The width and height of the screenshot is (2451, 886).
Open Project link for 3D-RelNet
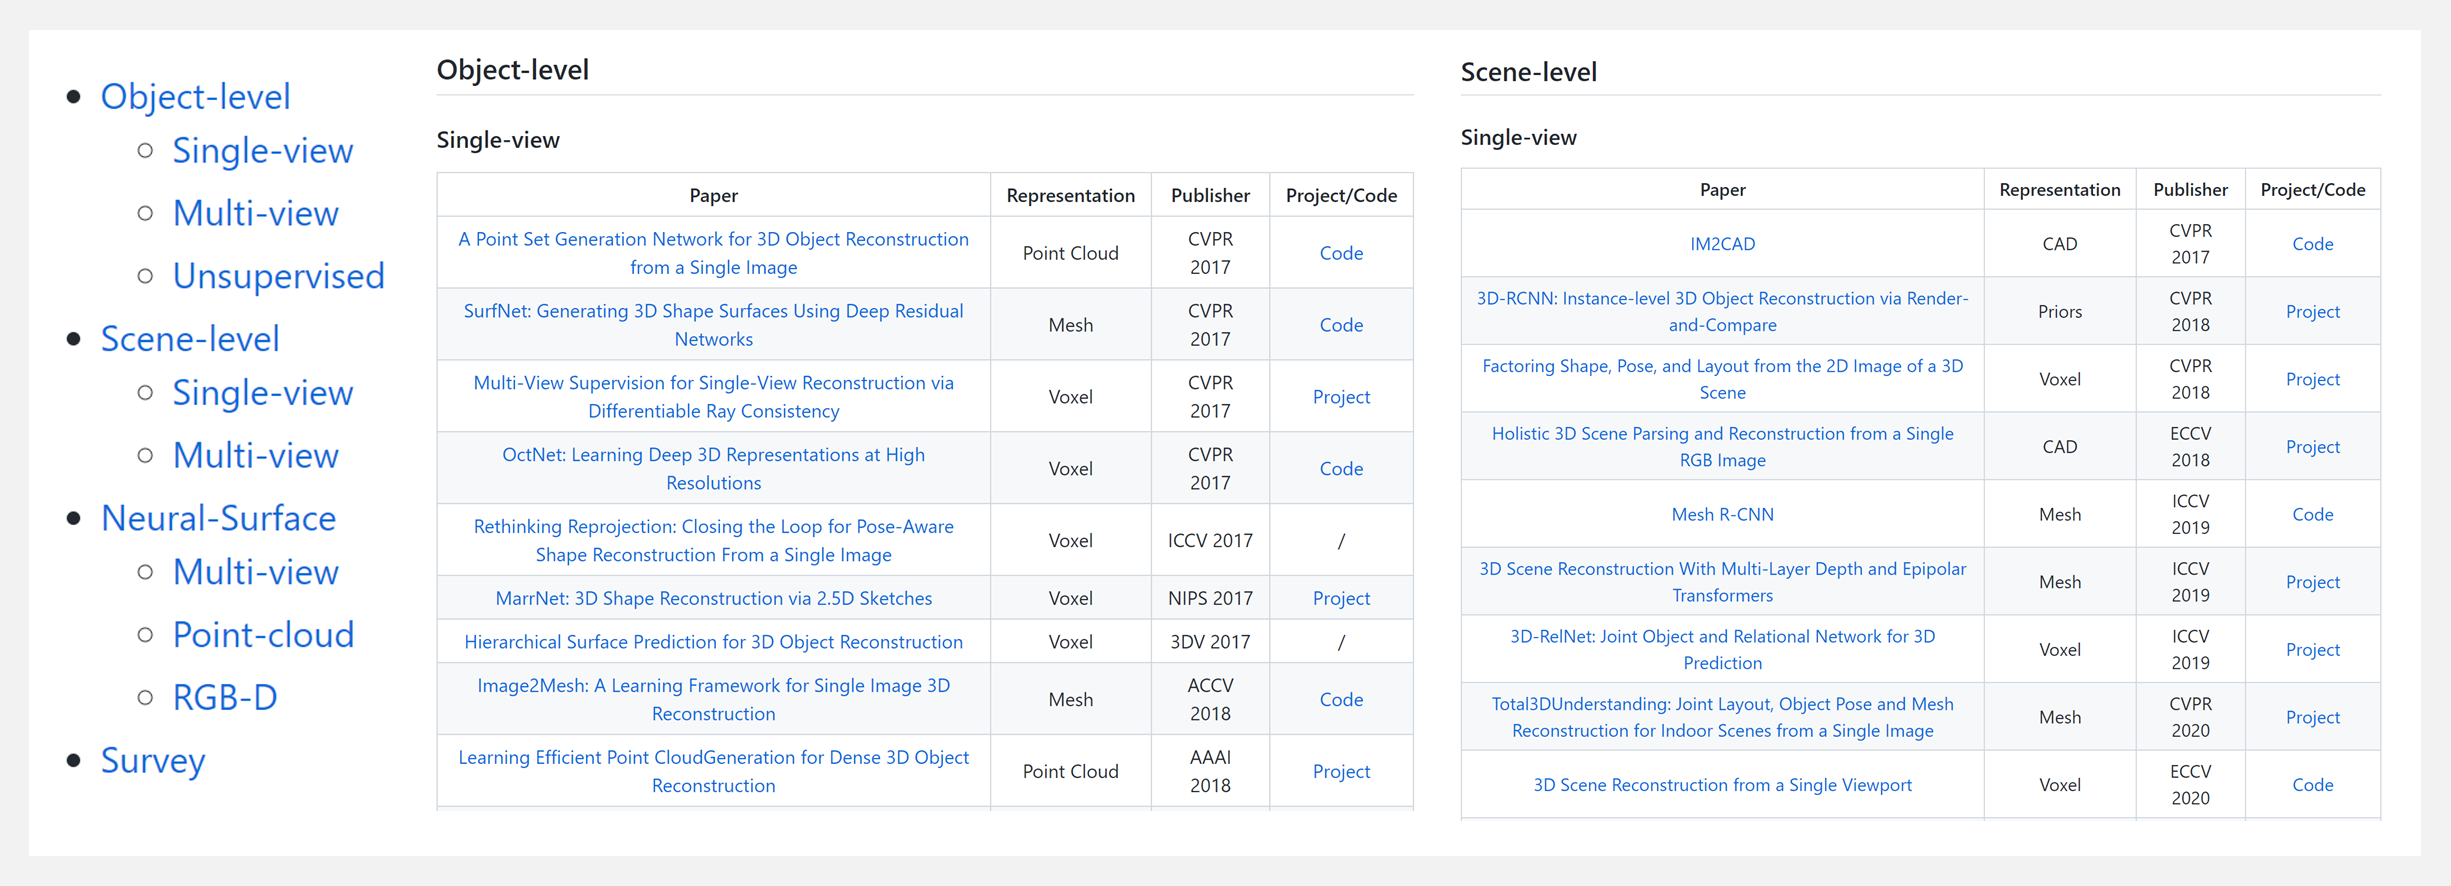coord(2312,650)
